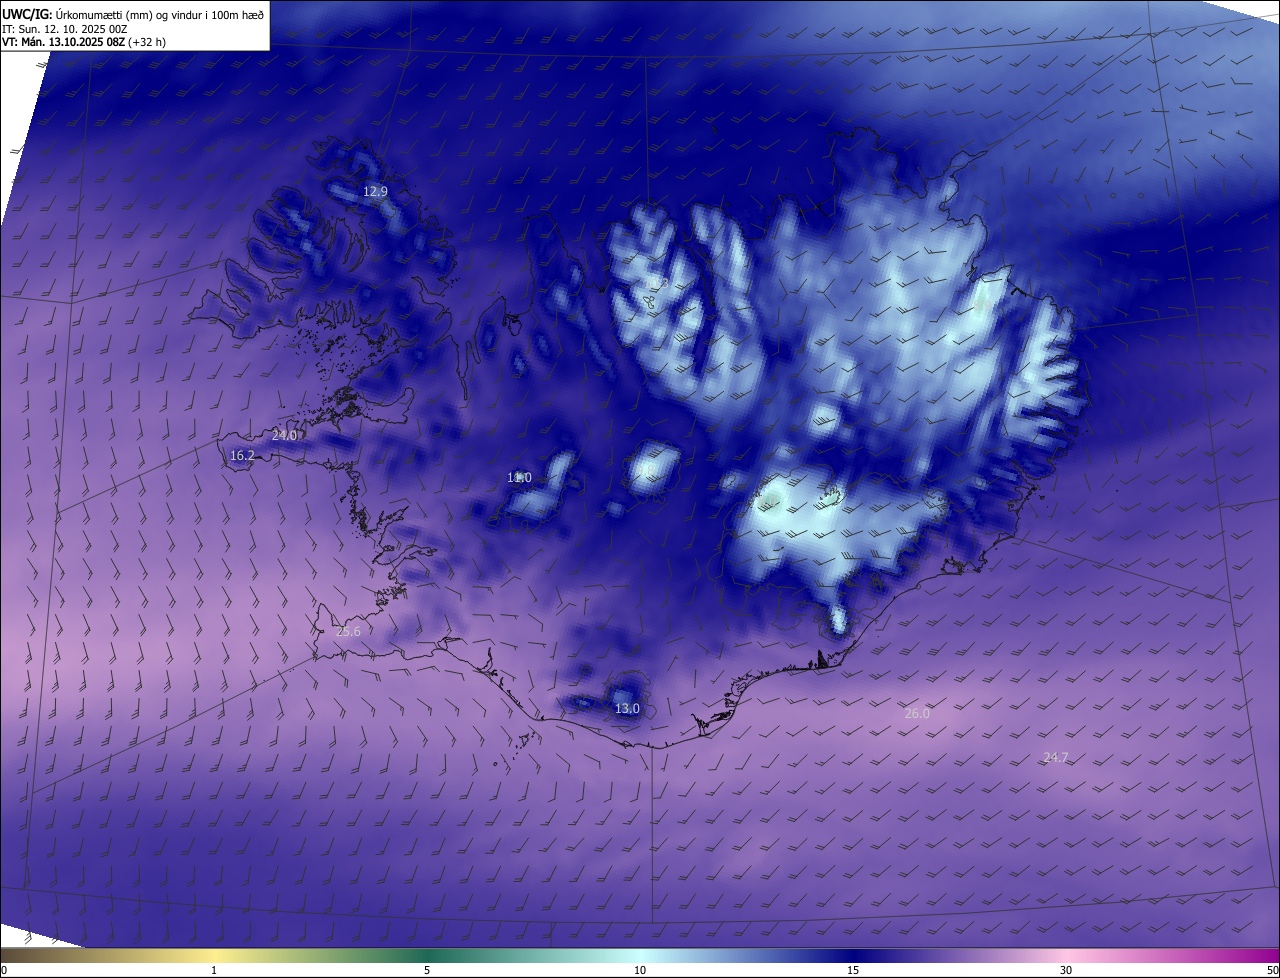Click the 24.0 value label on the map
The height and width of the screenshot is (978, 1280).
click(285, 435)
